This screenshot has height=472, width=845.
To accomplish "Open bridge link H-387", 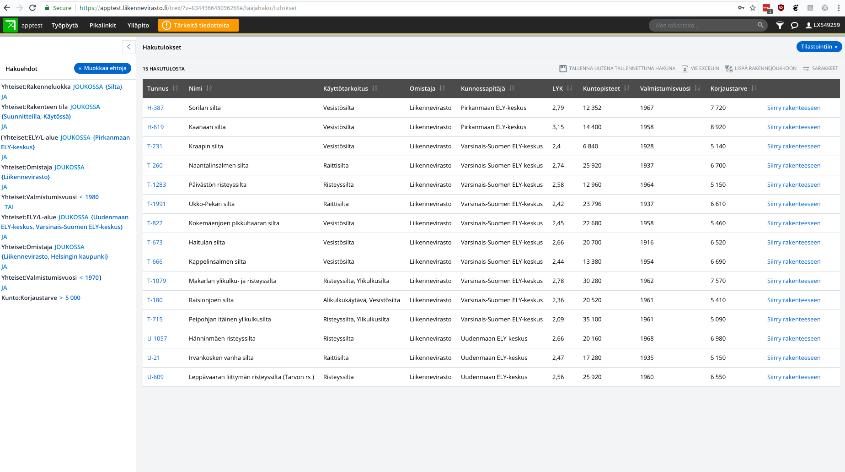I will pos(155,108).
